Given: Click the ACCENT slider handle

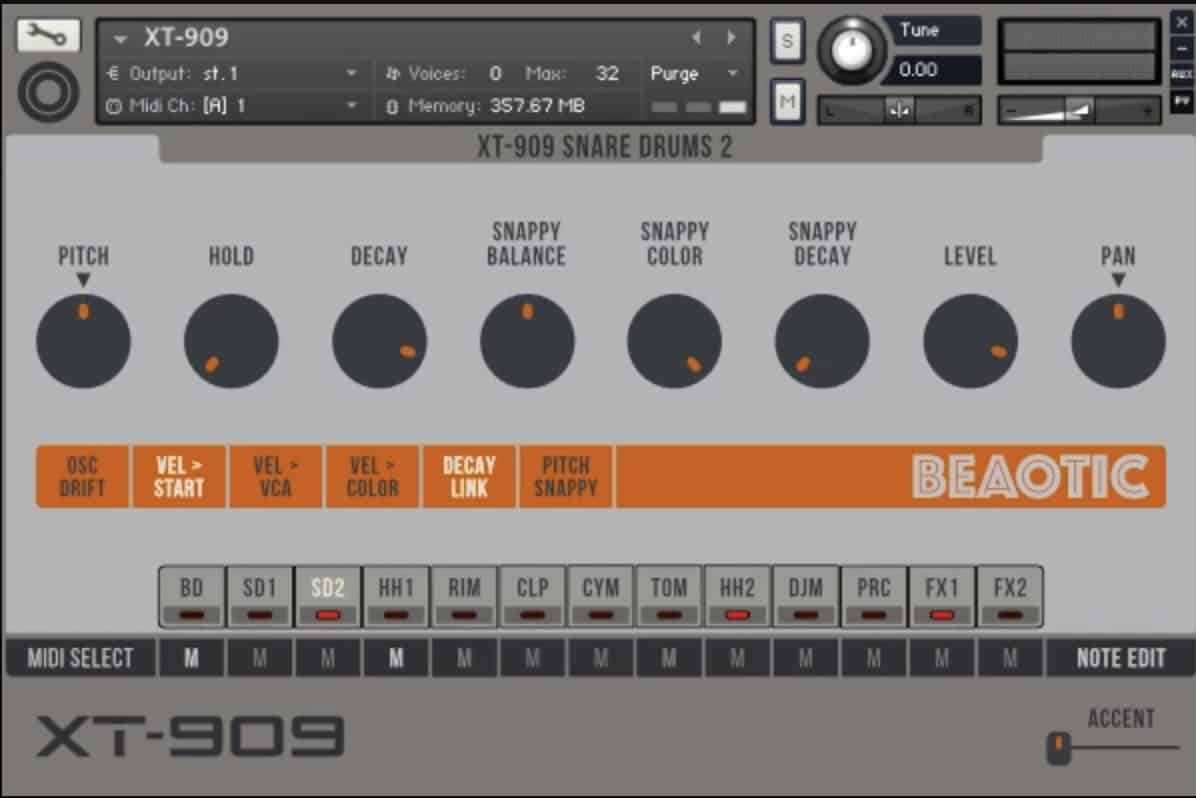Looking at the screenshot, I should [1059, 748].
